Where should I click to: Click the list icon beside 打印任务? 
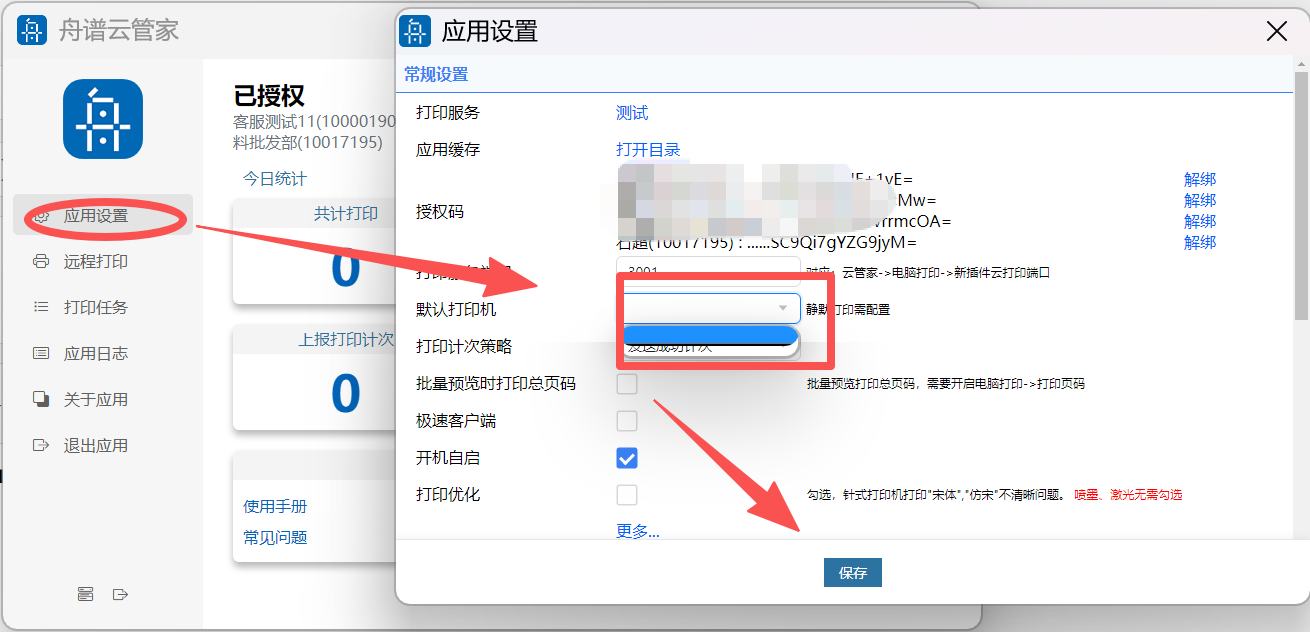coord(41,308)
